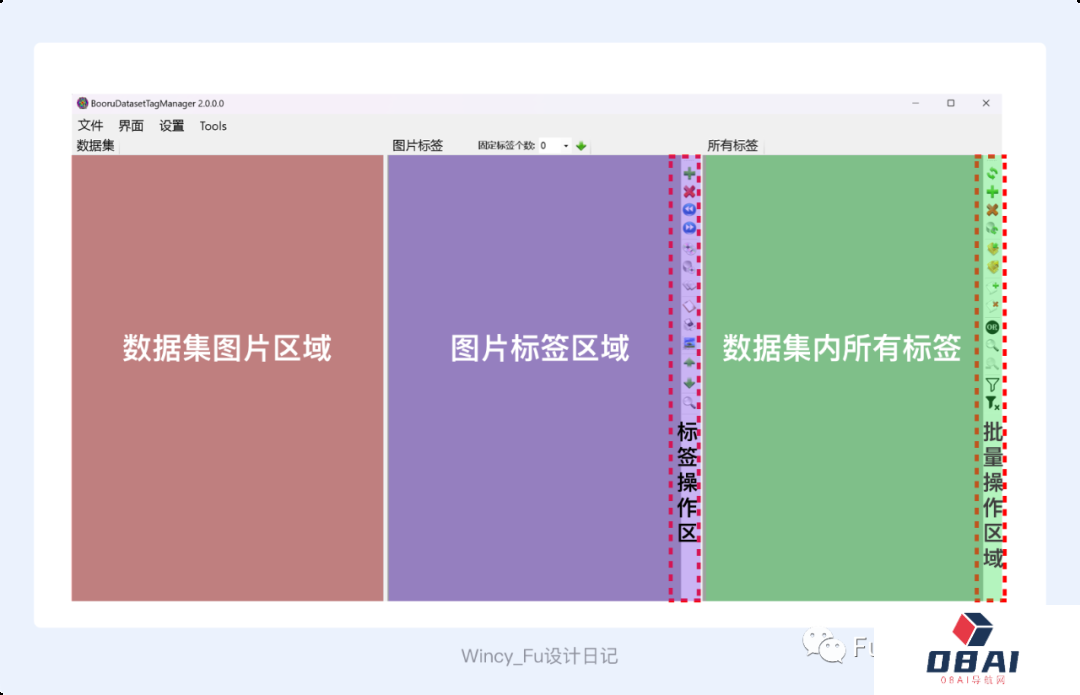Open the 设置 menu
The image size is (1080, 695).
pos(172,126)
